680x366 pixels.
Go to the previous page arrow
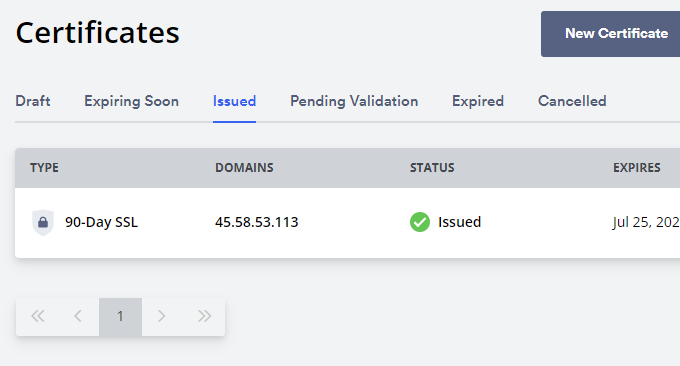coord(78,316)
